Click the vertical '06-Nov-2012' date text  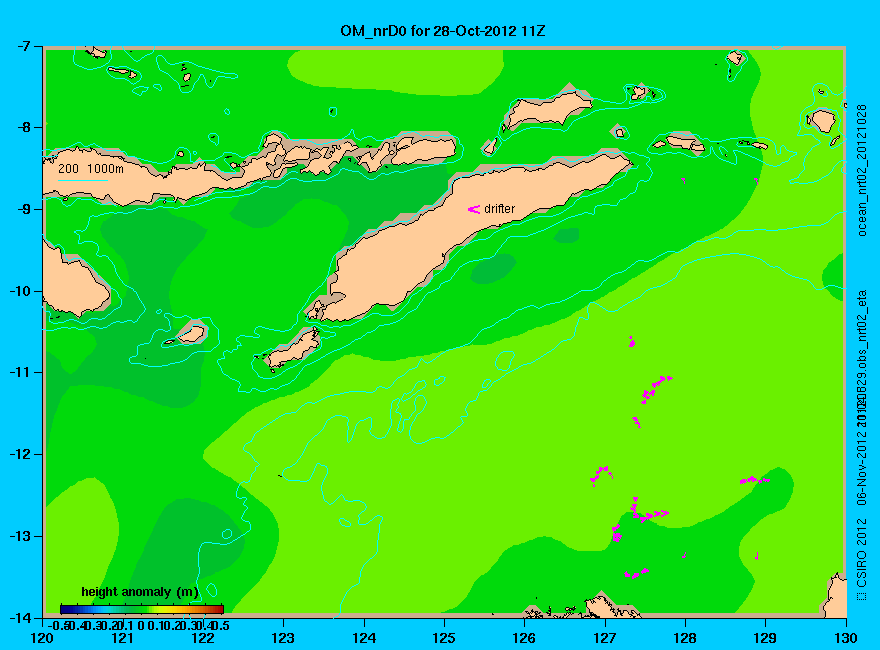(861, 469)
